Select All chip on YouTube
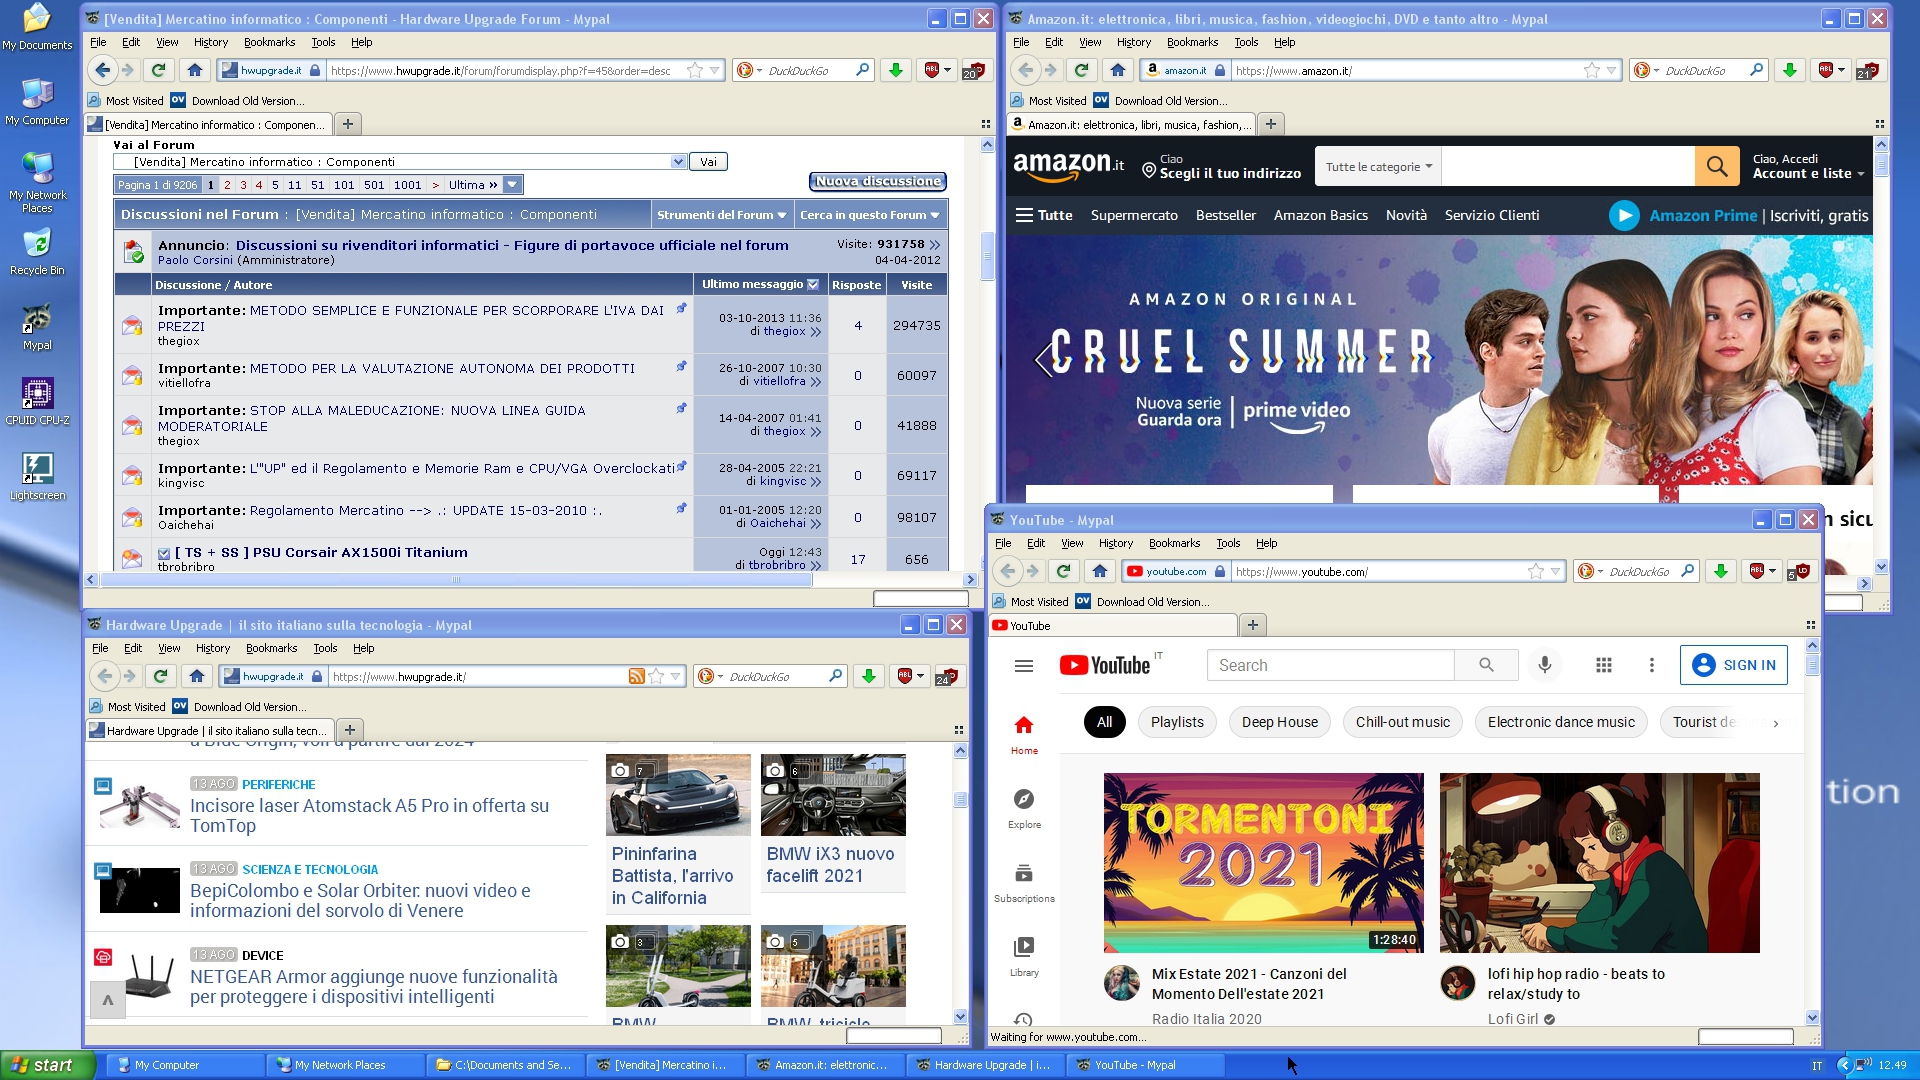Screen dimensions: 1920x1080 [x=1105, y=722]
